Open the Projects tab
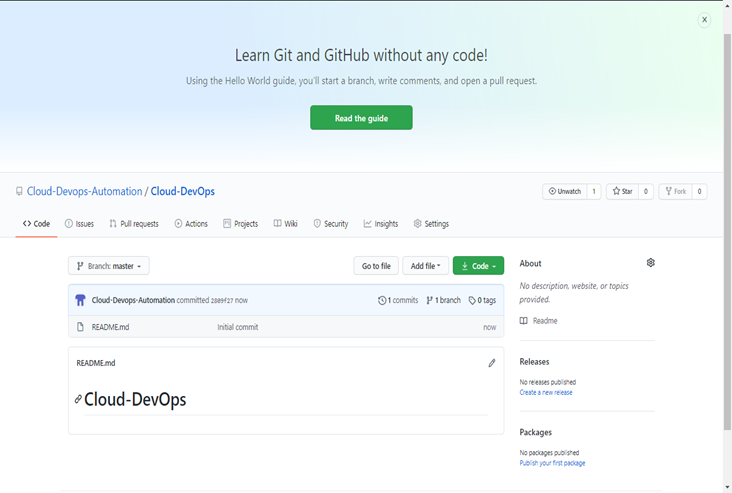The image size is (732, 493). pos(240,224)
